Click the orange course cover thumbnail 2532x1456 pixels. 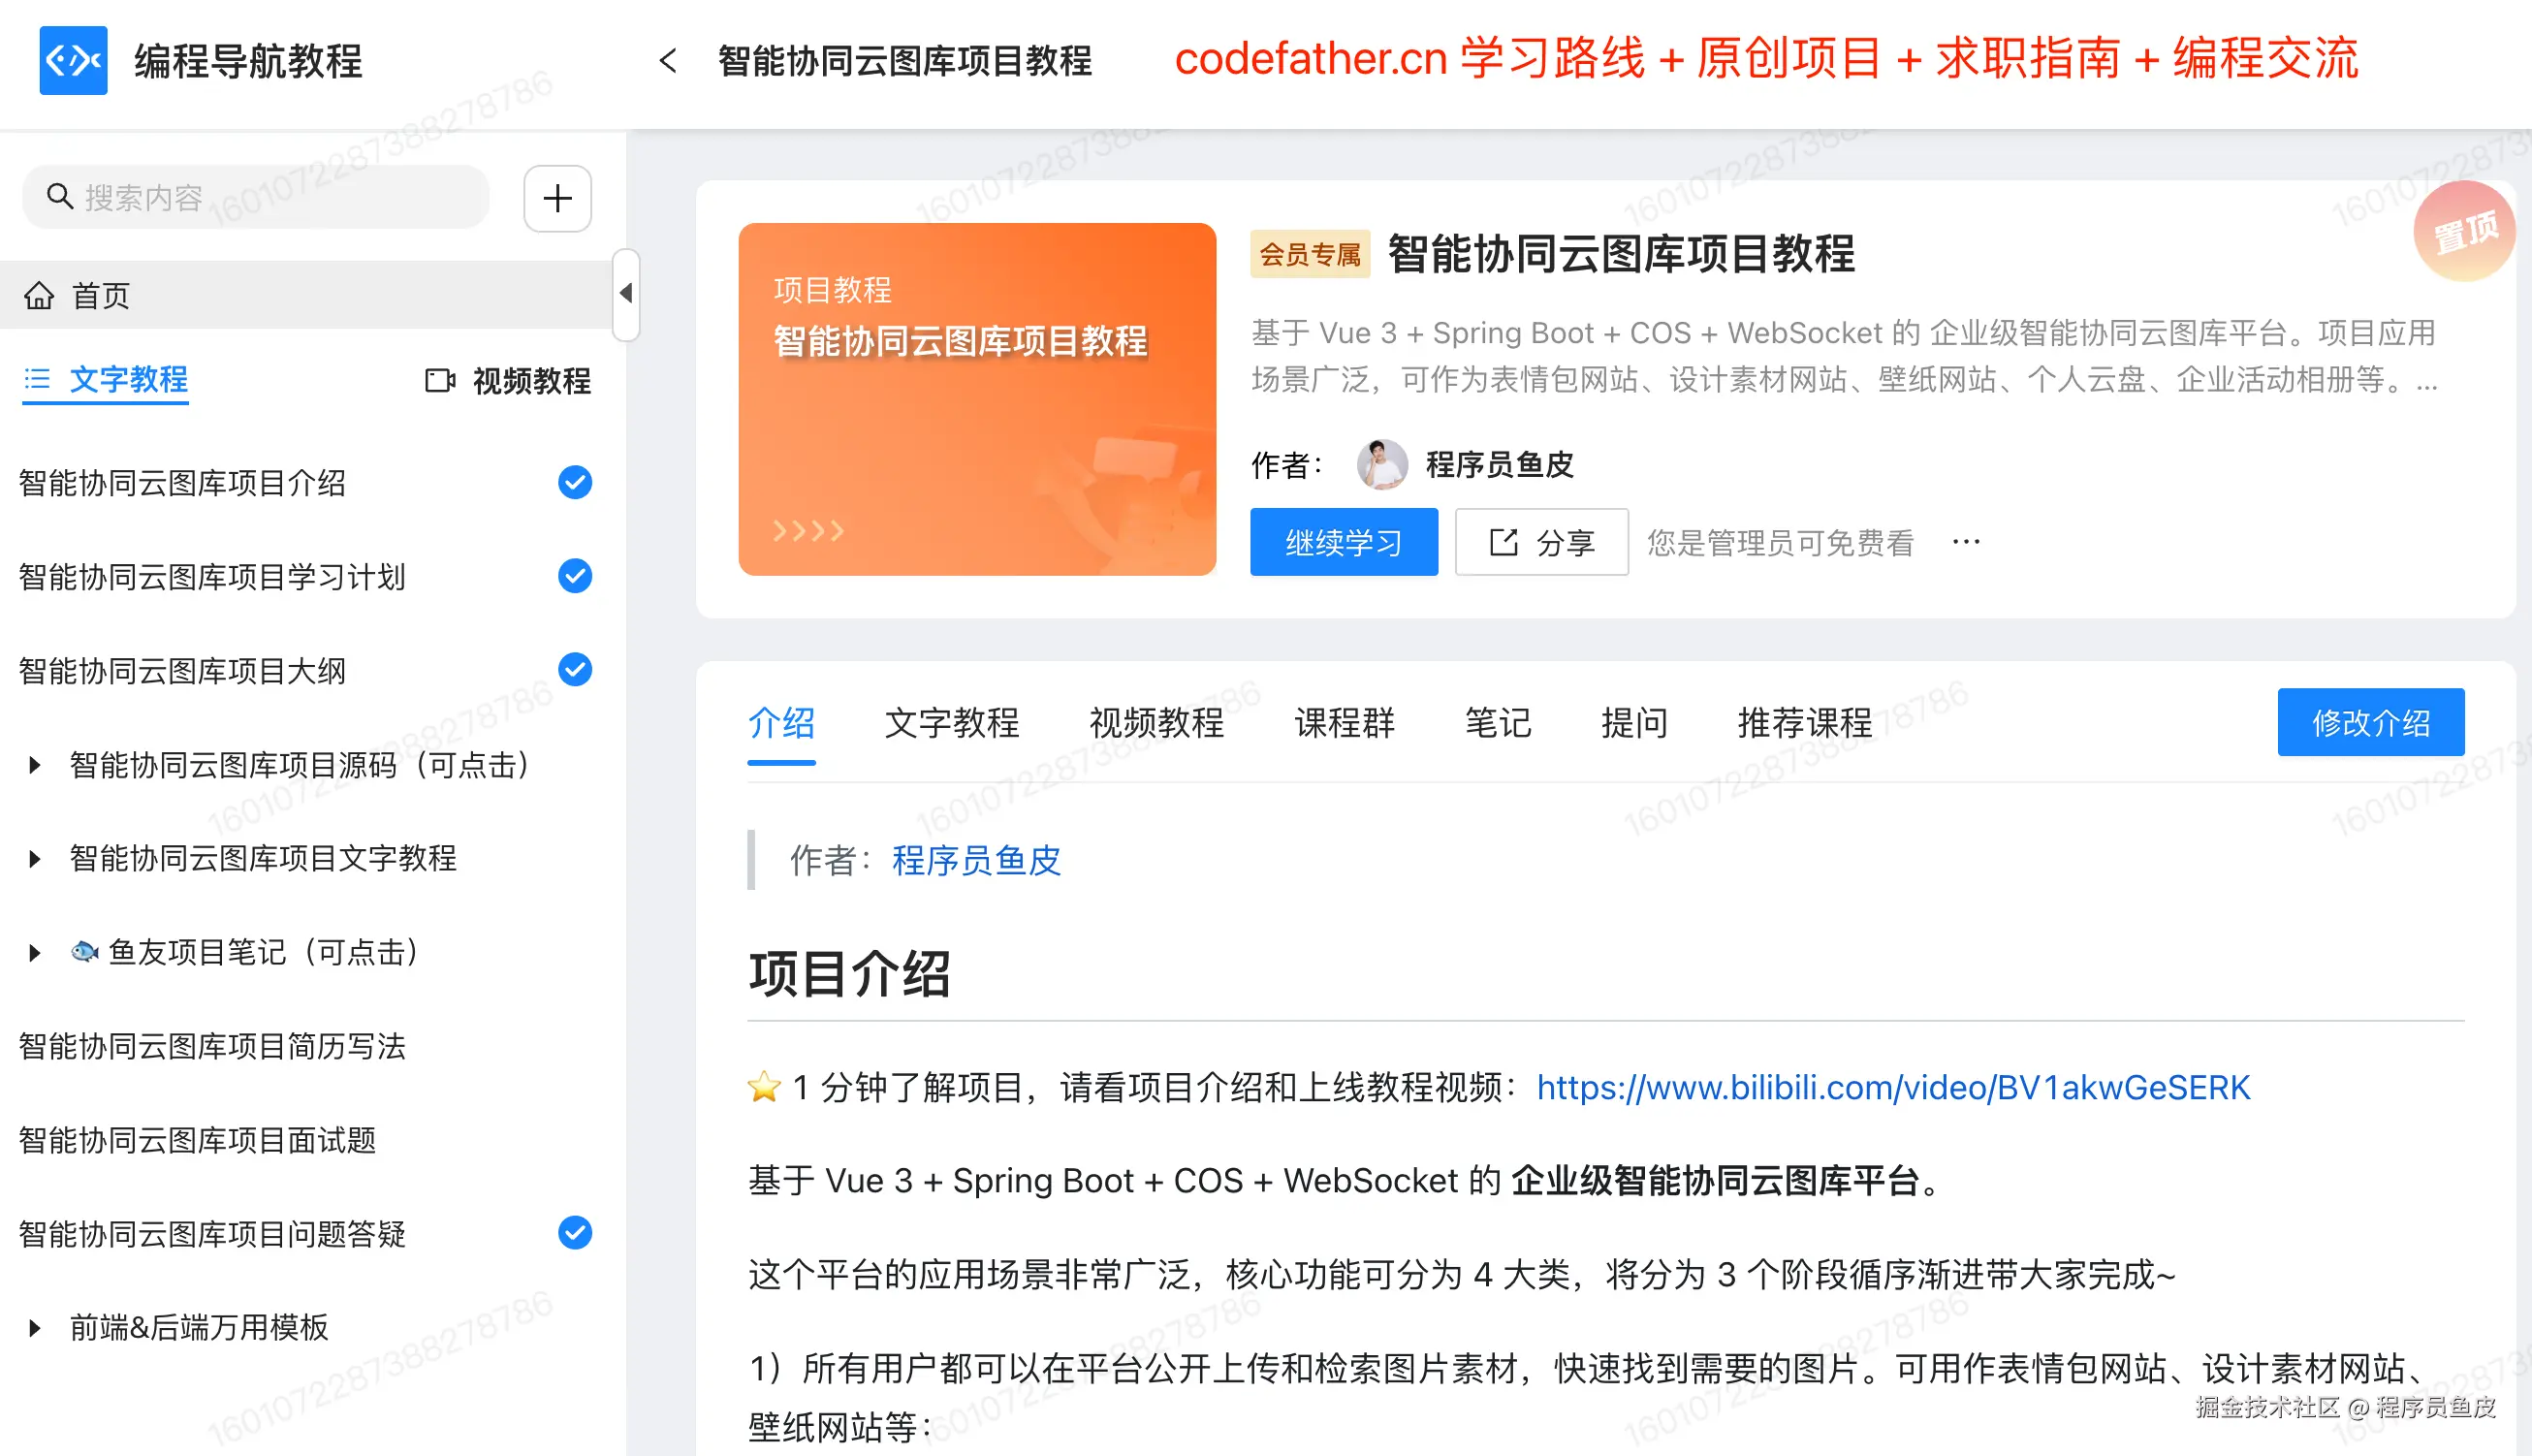(x=976, y=399)
